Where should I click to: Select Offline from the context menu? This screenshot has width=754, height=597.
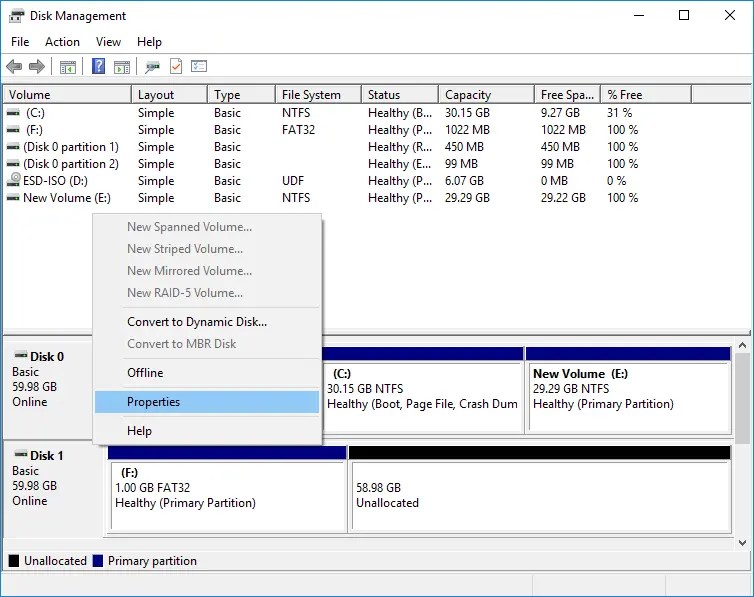(145, 373)
